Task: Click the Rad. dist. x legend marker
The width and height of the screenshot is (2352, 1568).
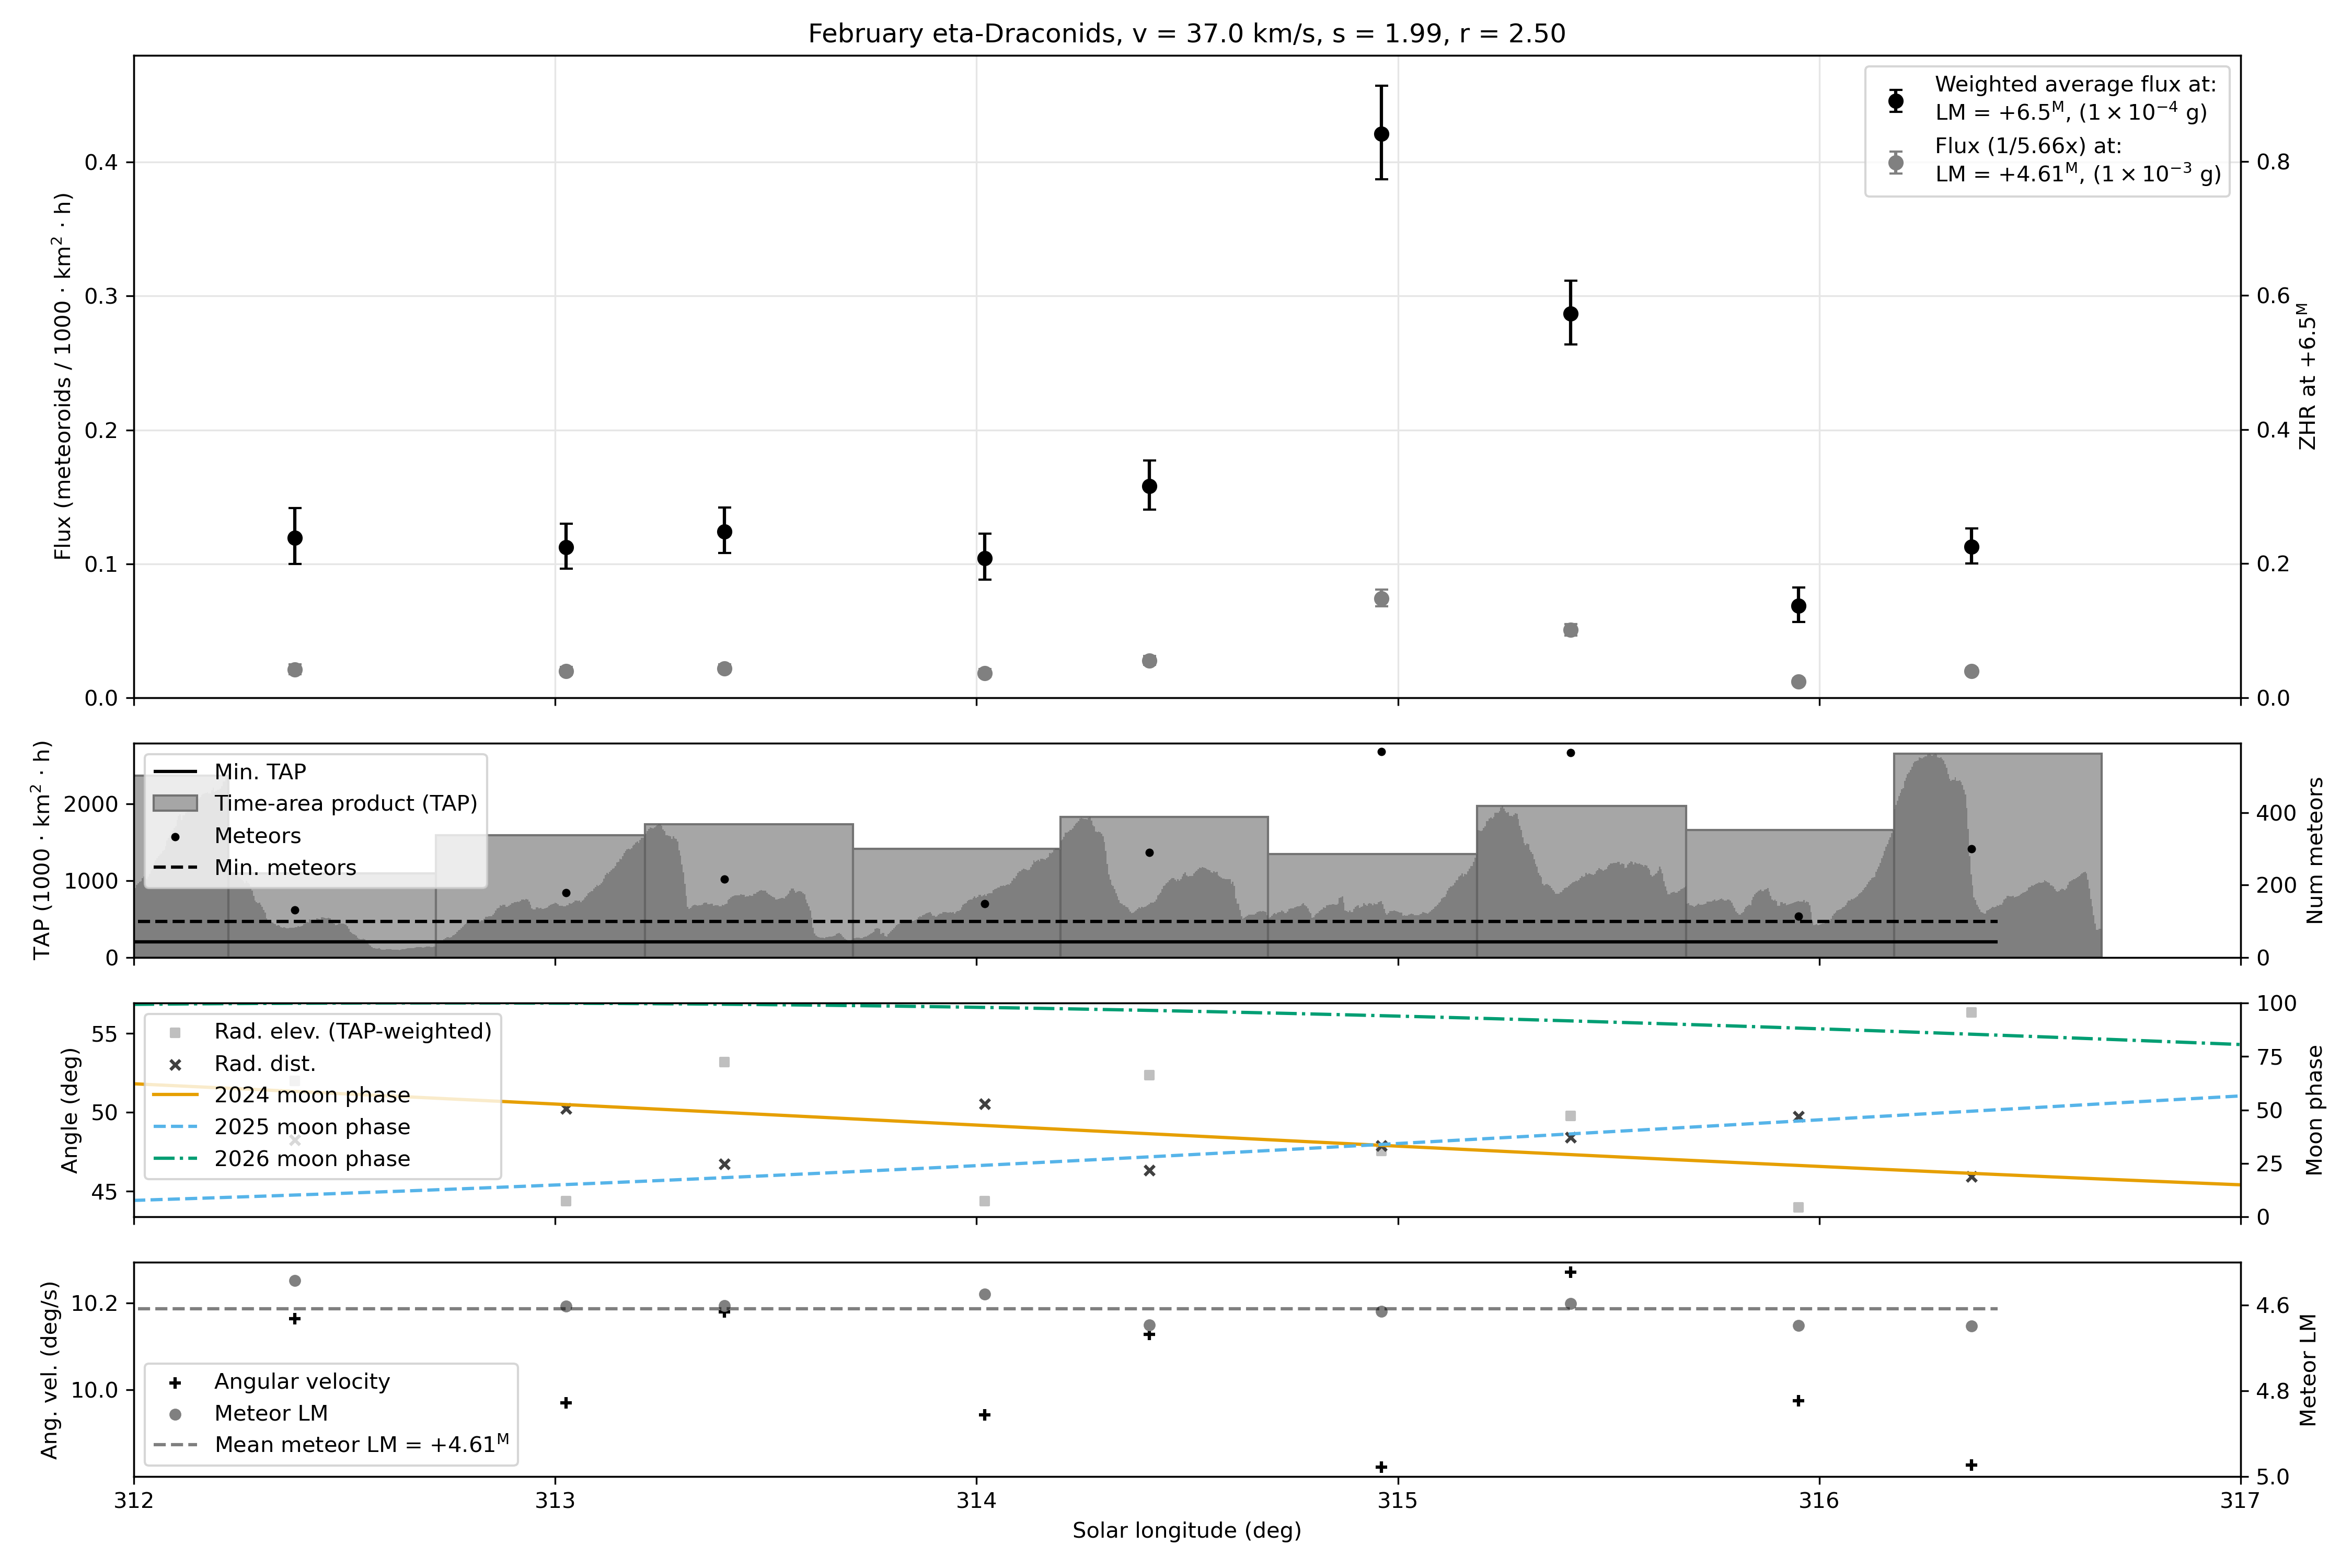Action: (175, 1065)
